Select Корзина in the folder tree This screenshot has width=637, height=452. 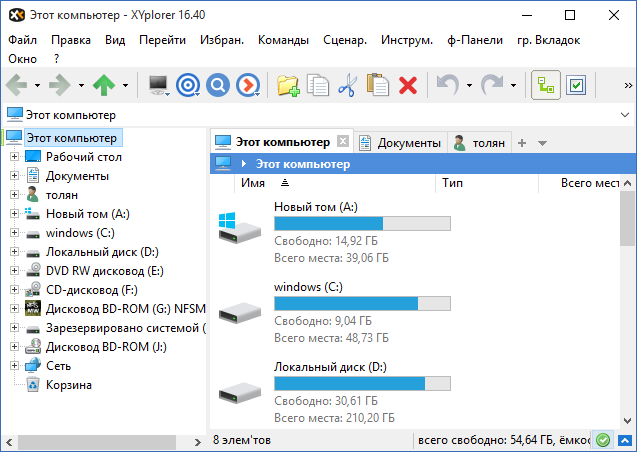[68, 385]
